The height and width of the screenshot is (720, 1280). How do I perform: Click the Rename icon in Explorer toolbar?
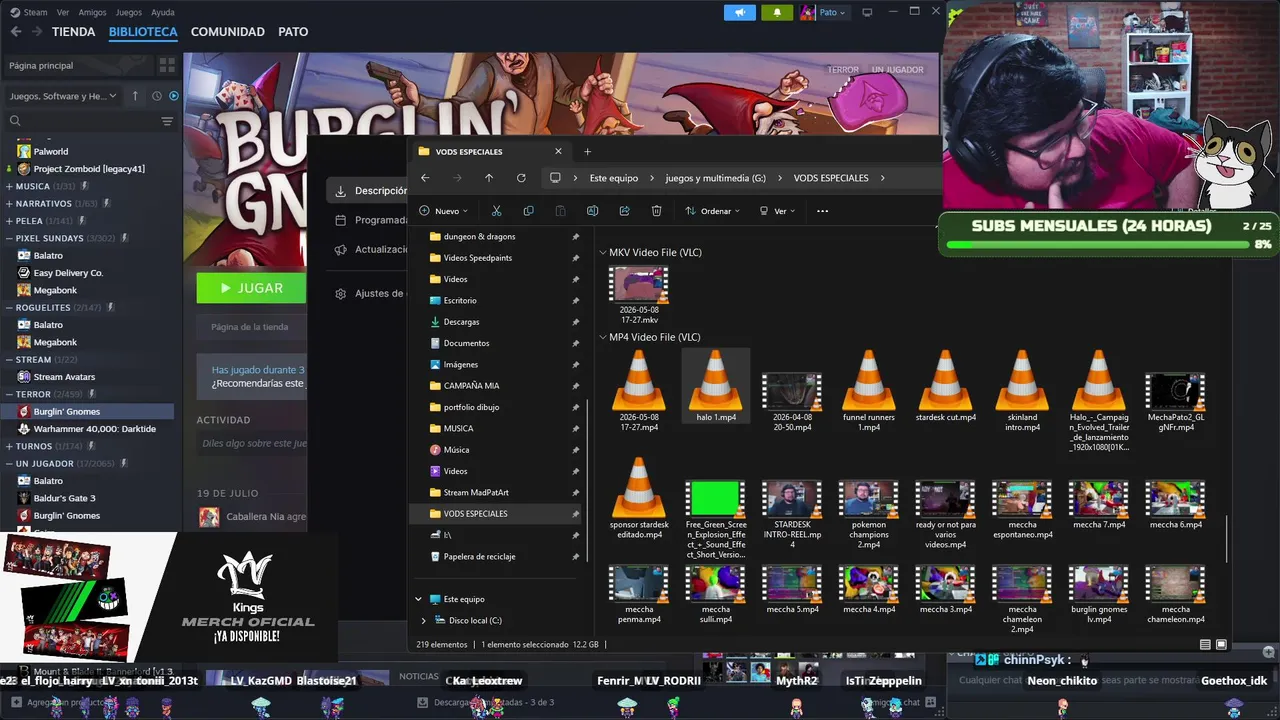click(x=592, y=211)
